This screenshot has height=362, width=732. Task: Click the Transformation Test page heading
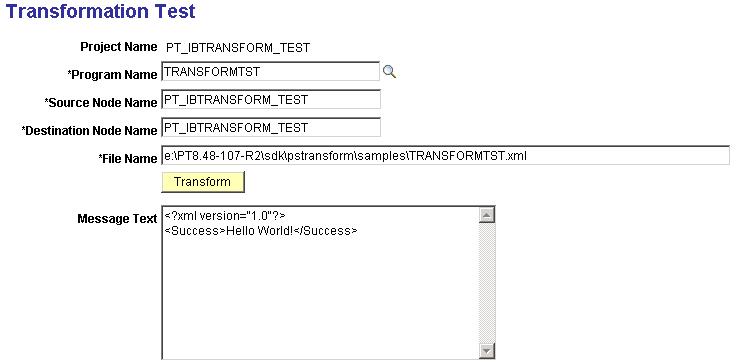[x=100, y=11]
